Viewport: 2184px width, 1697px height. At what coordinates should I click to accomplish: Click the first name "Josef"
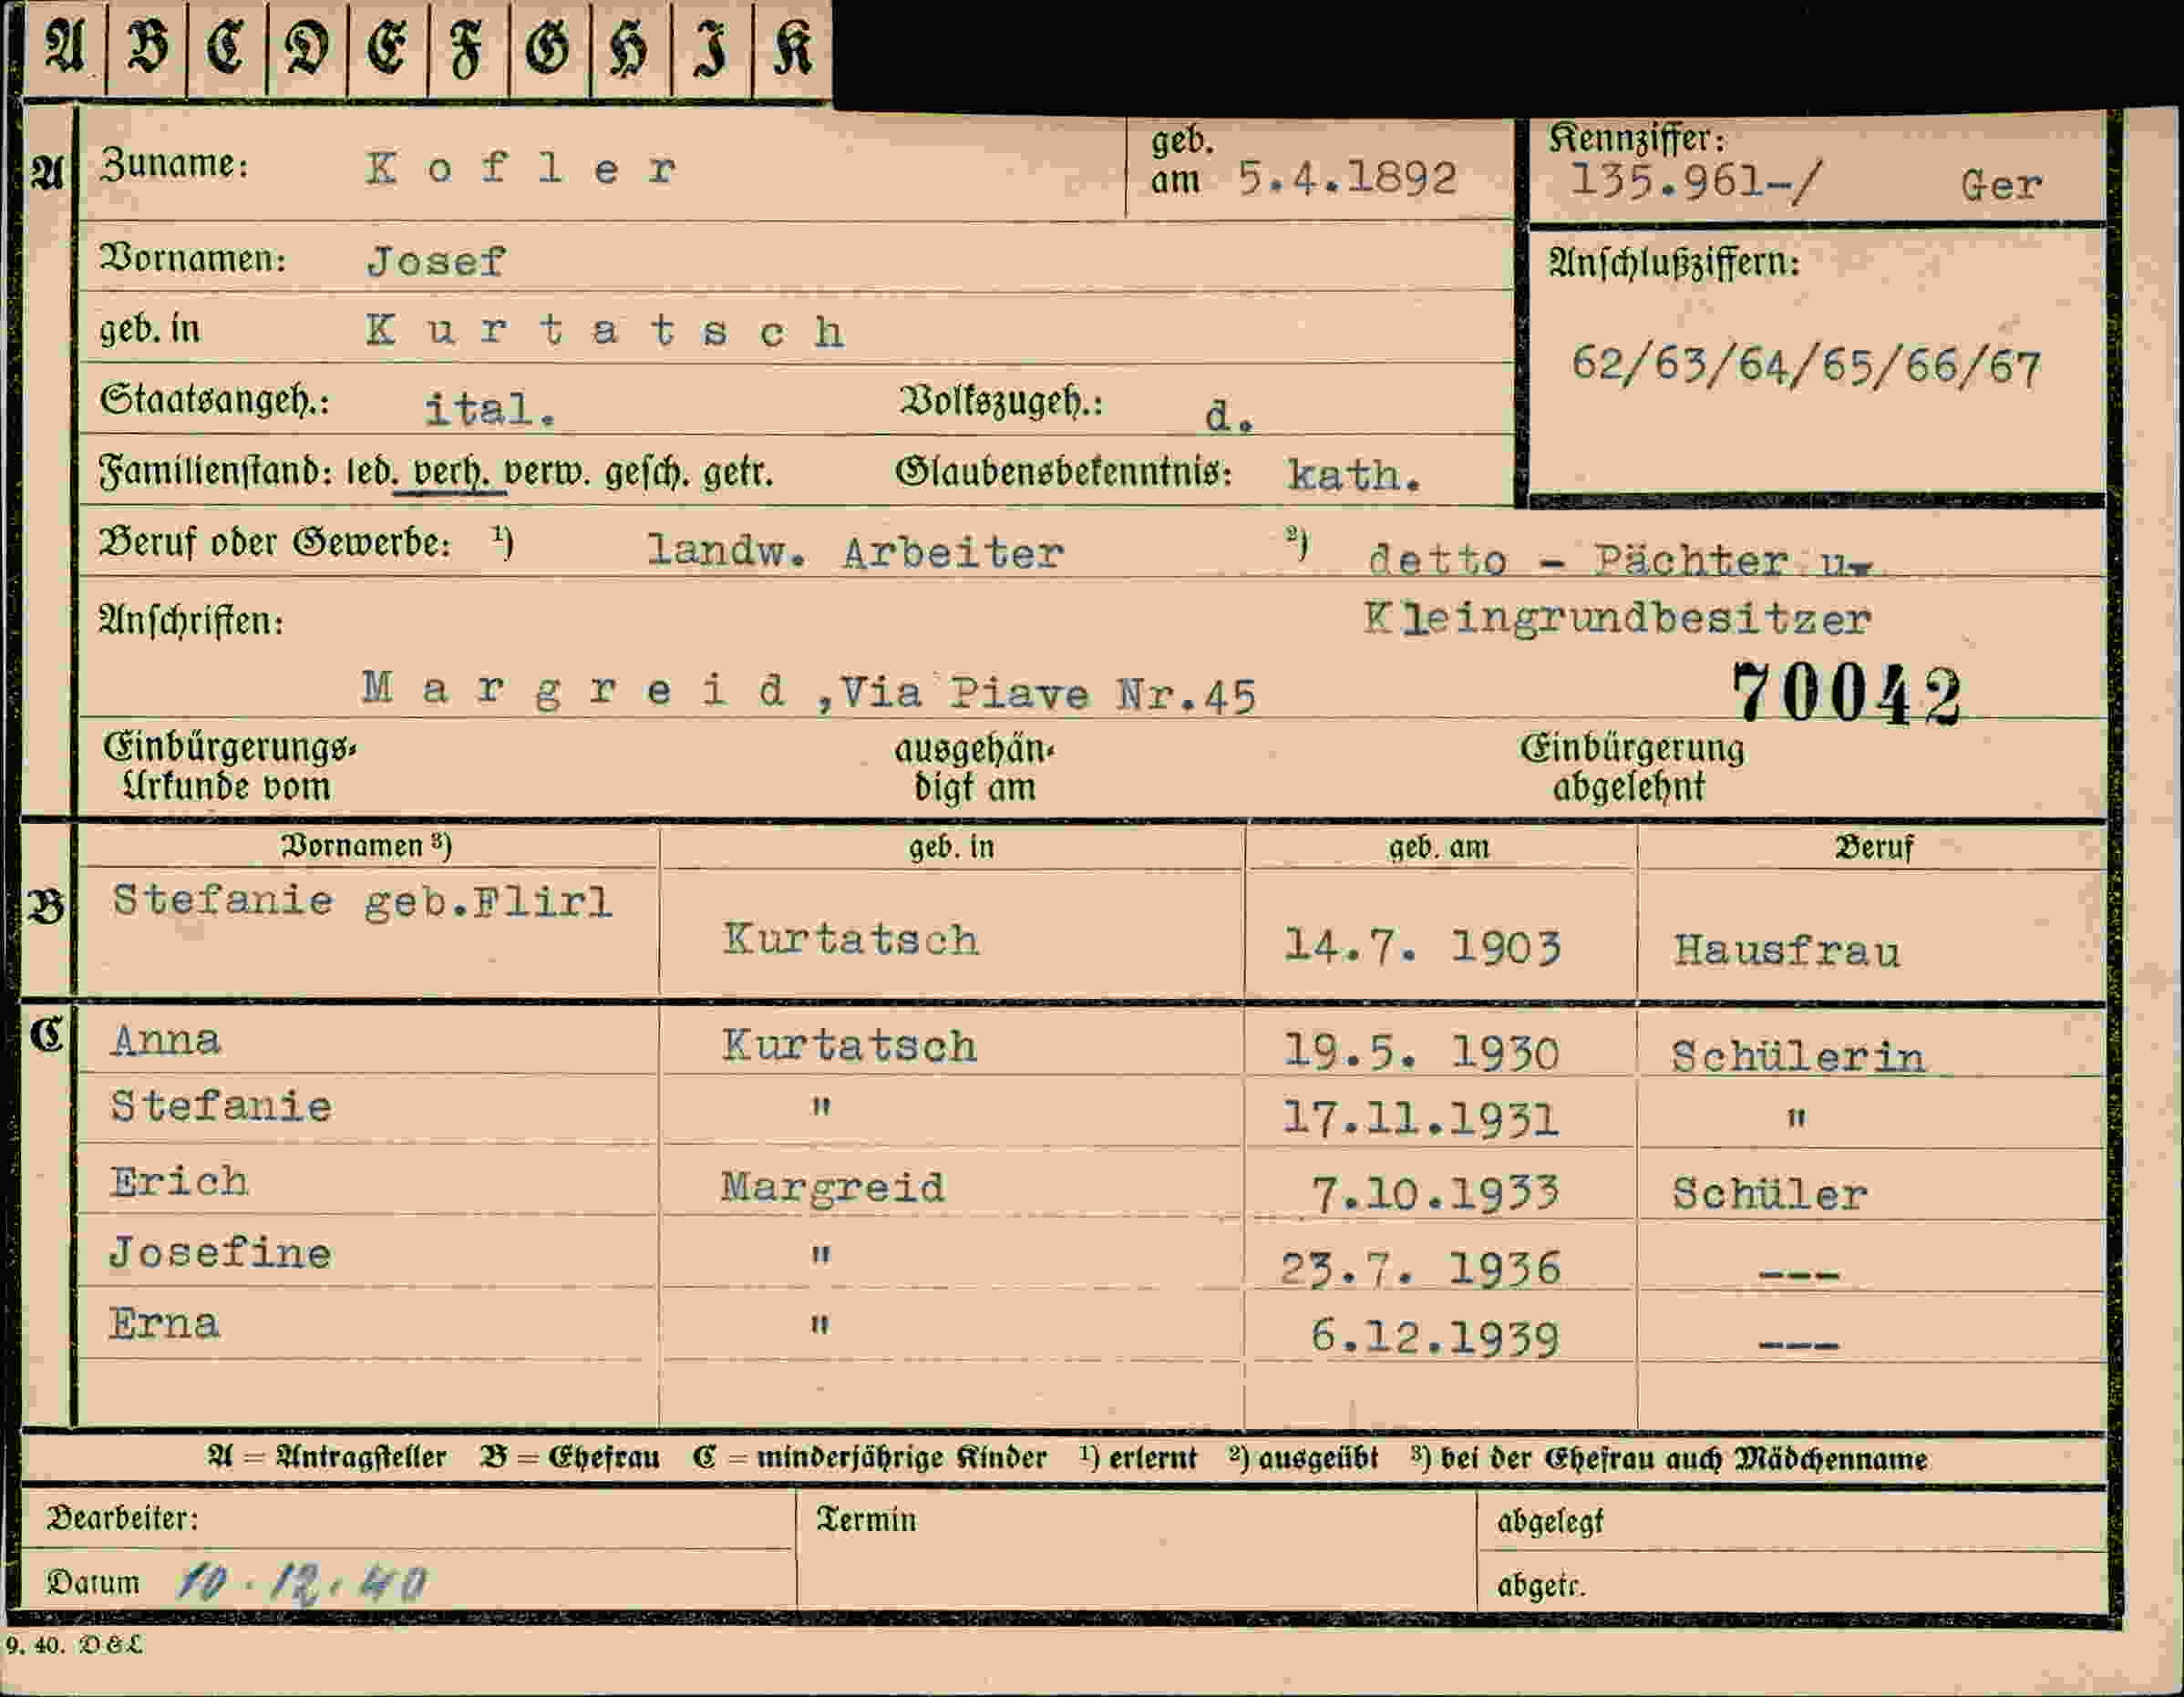436,262
